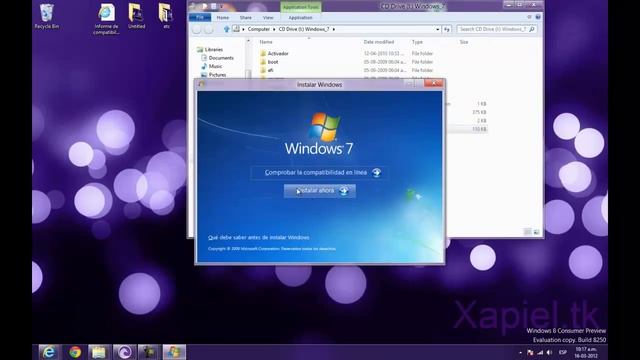The width and height of the screenshot is (640, 360).
Task: Click the search magnifier icon
Action: click(x=532, y=29)
